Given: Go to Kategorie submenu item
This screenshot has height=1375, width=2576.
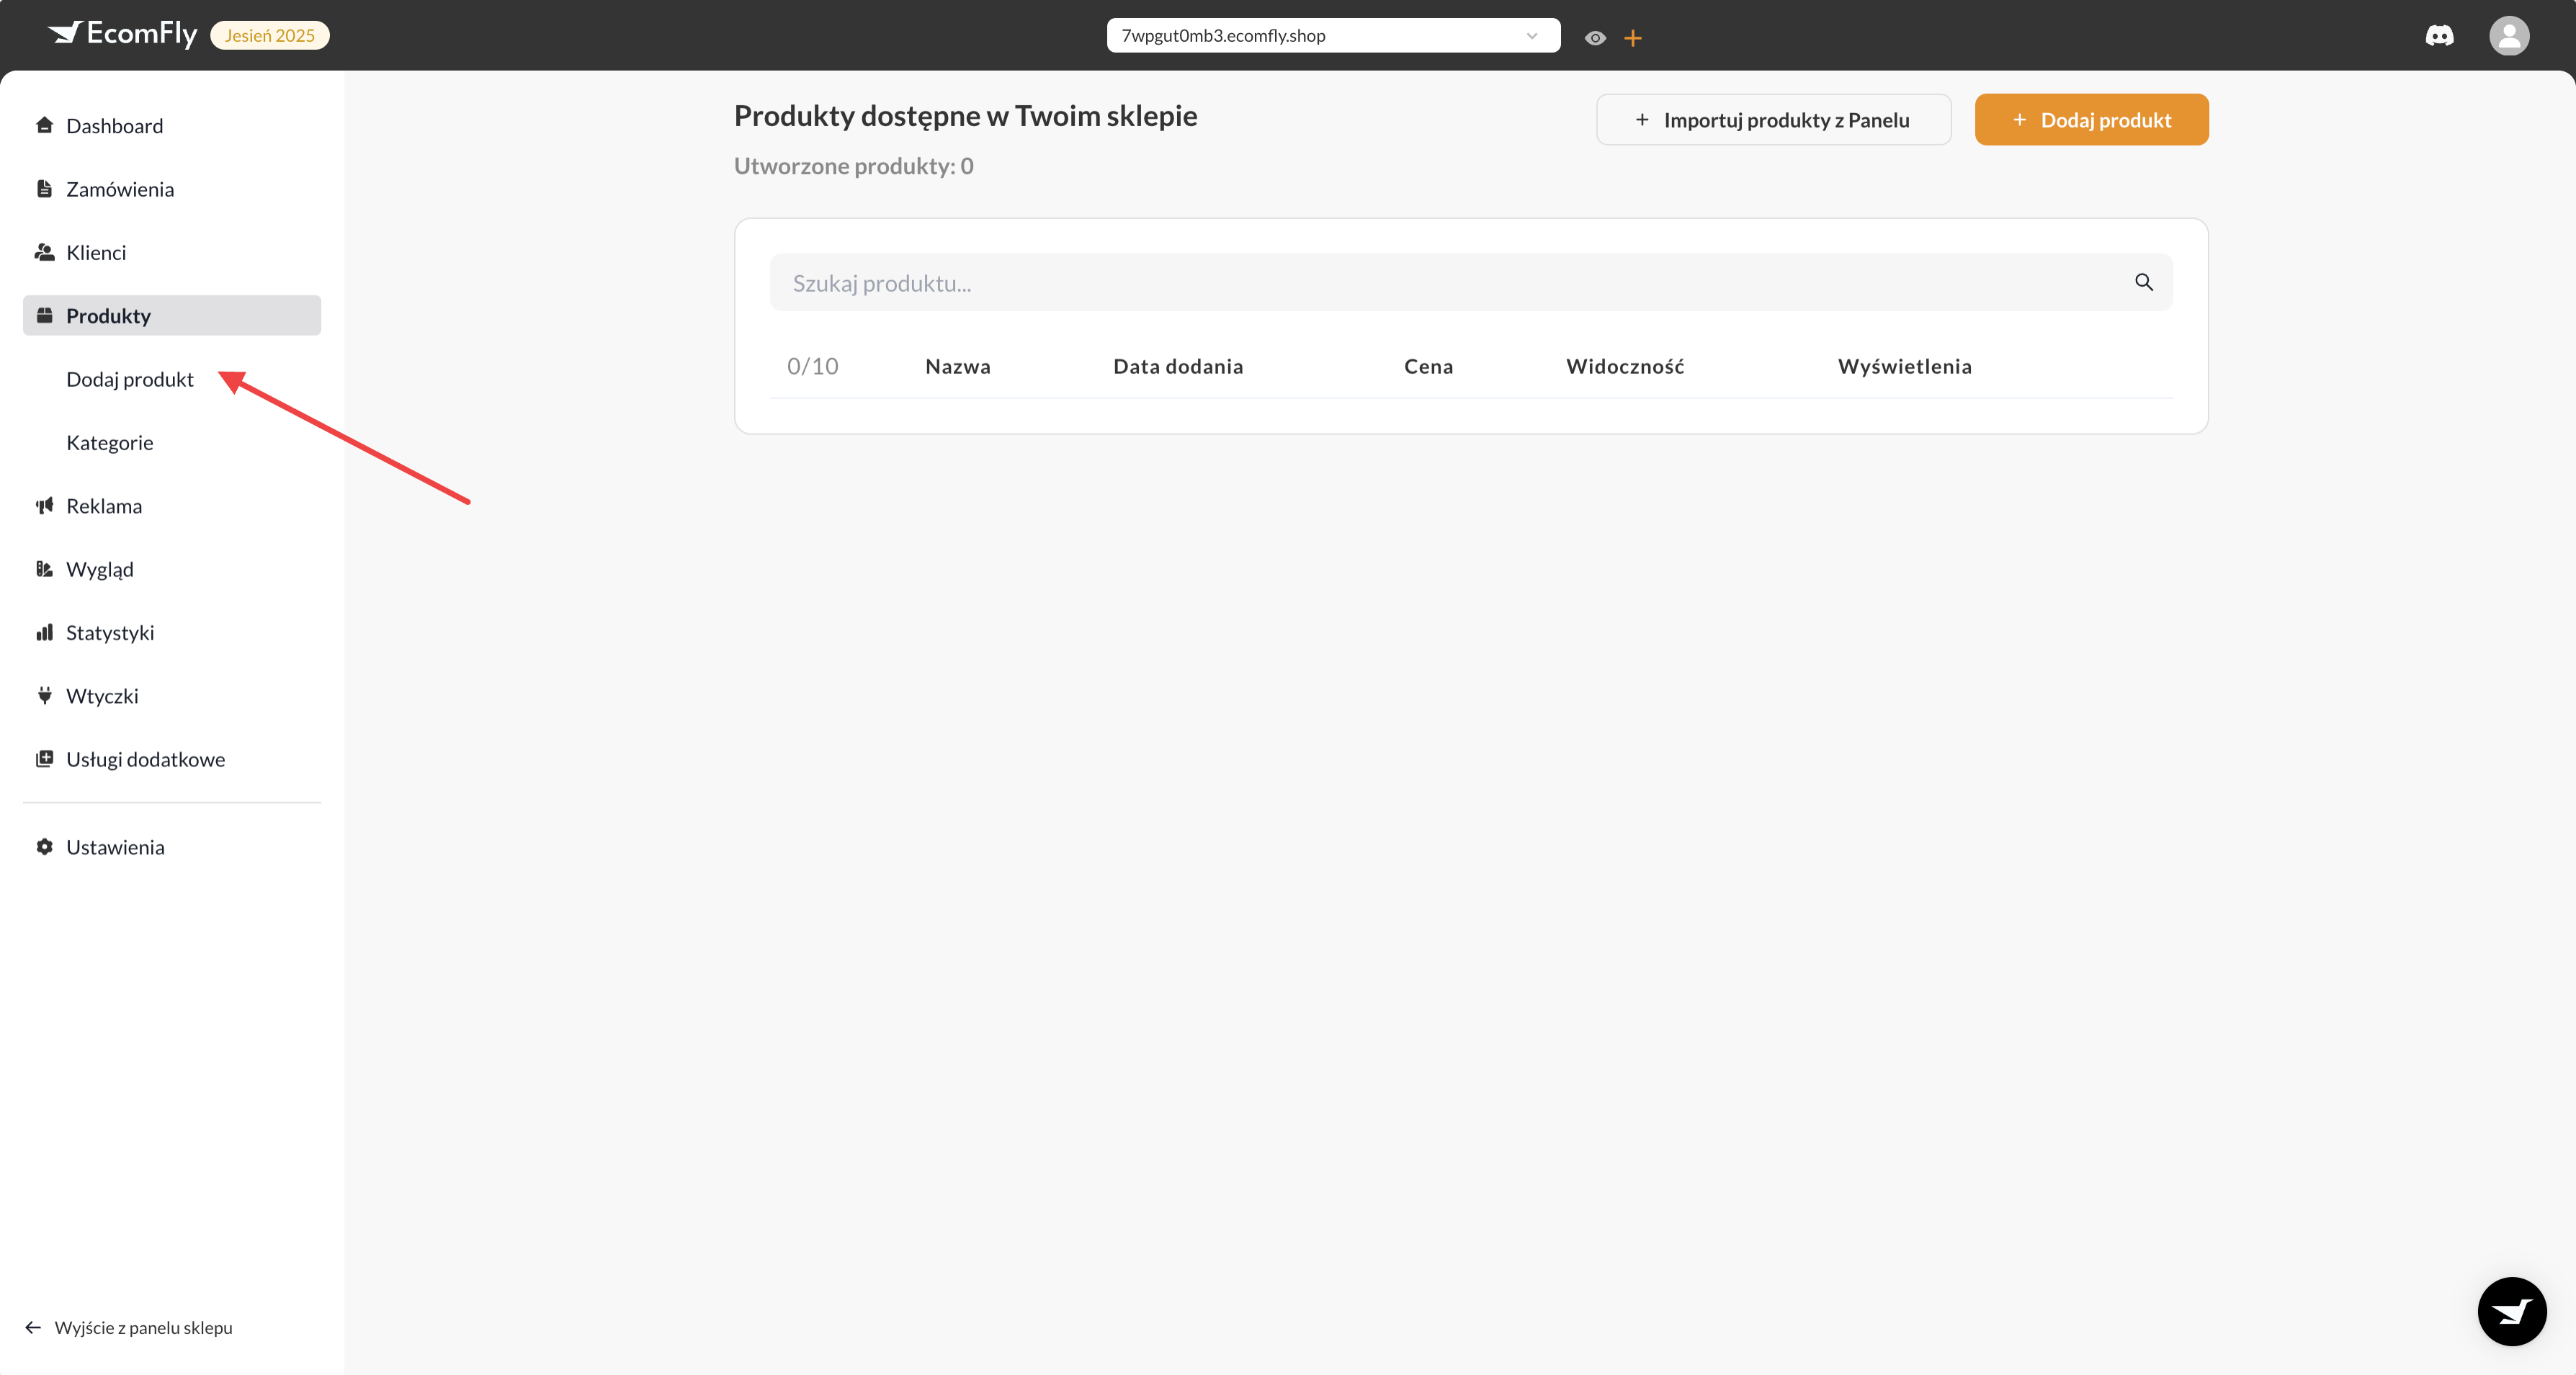Looking at the screenshot, I should coord(110,442).
